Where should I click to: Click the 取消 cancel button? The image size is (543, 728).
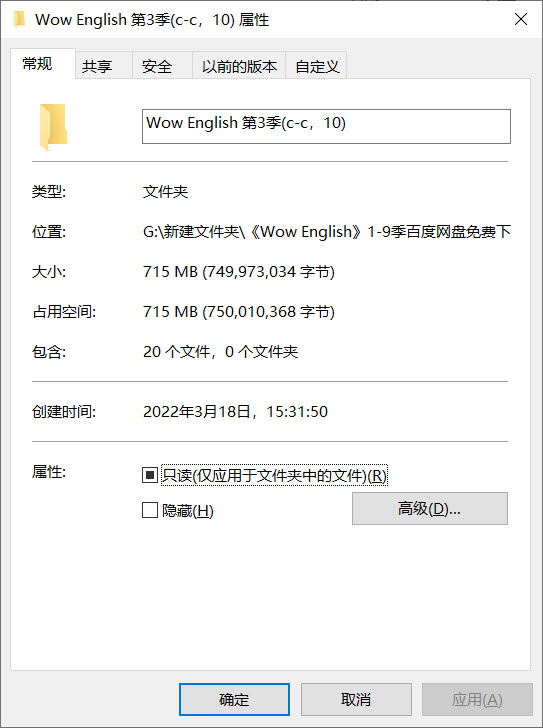click(356, 699)
